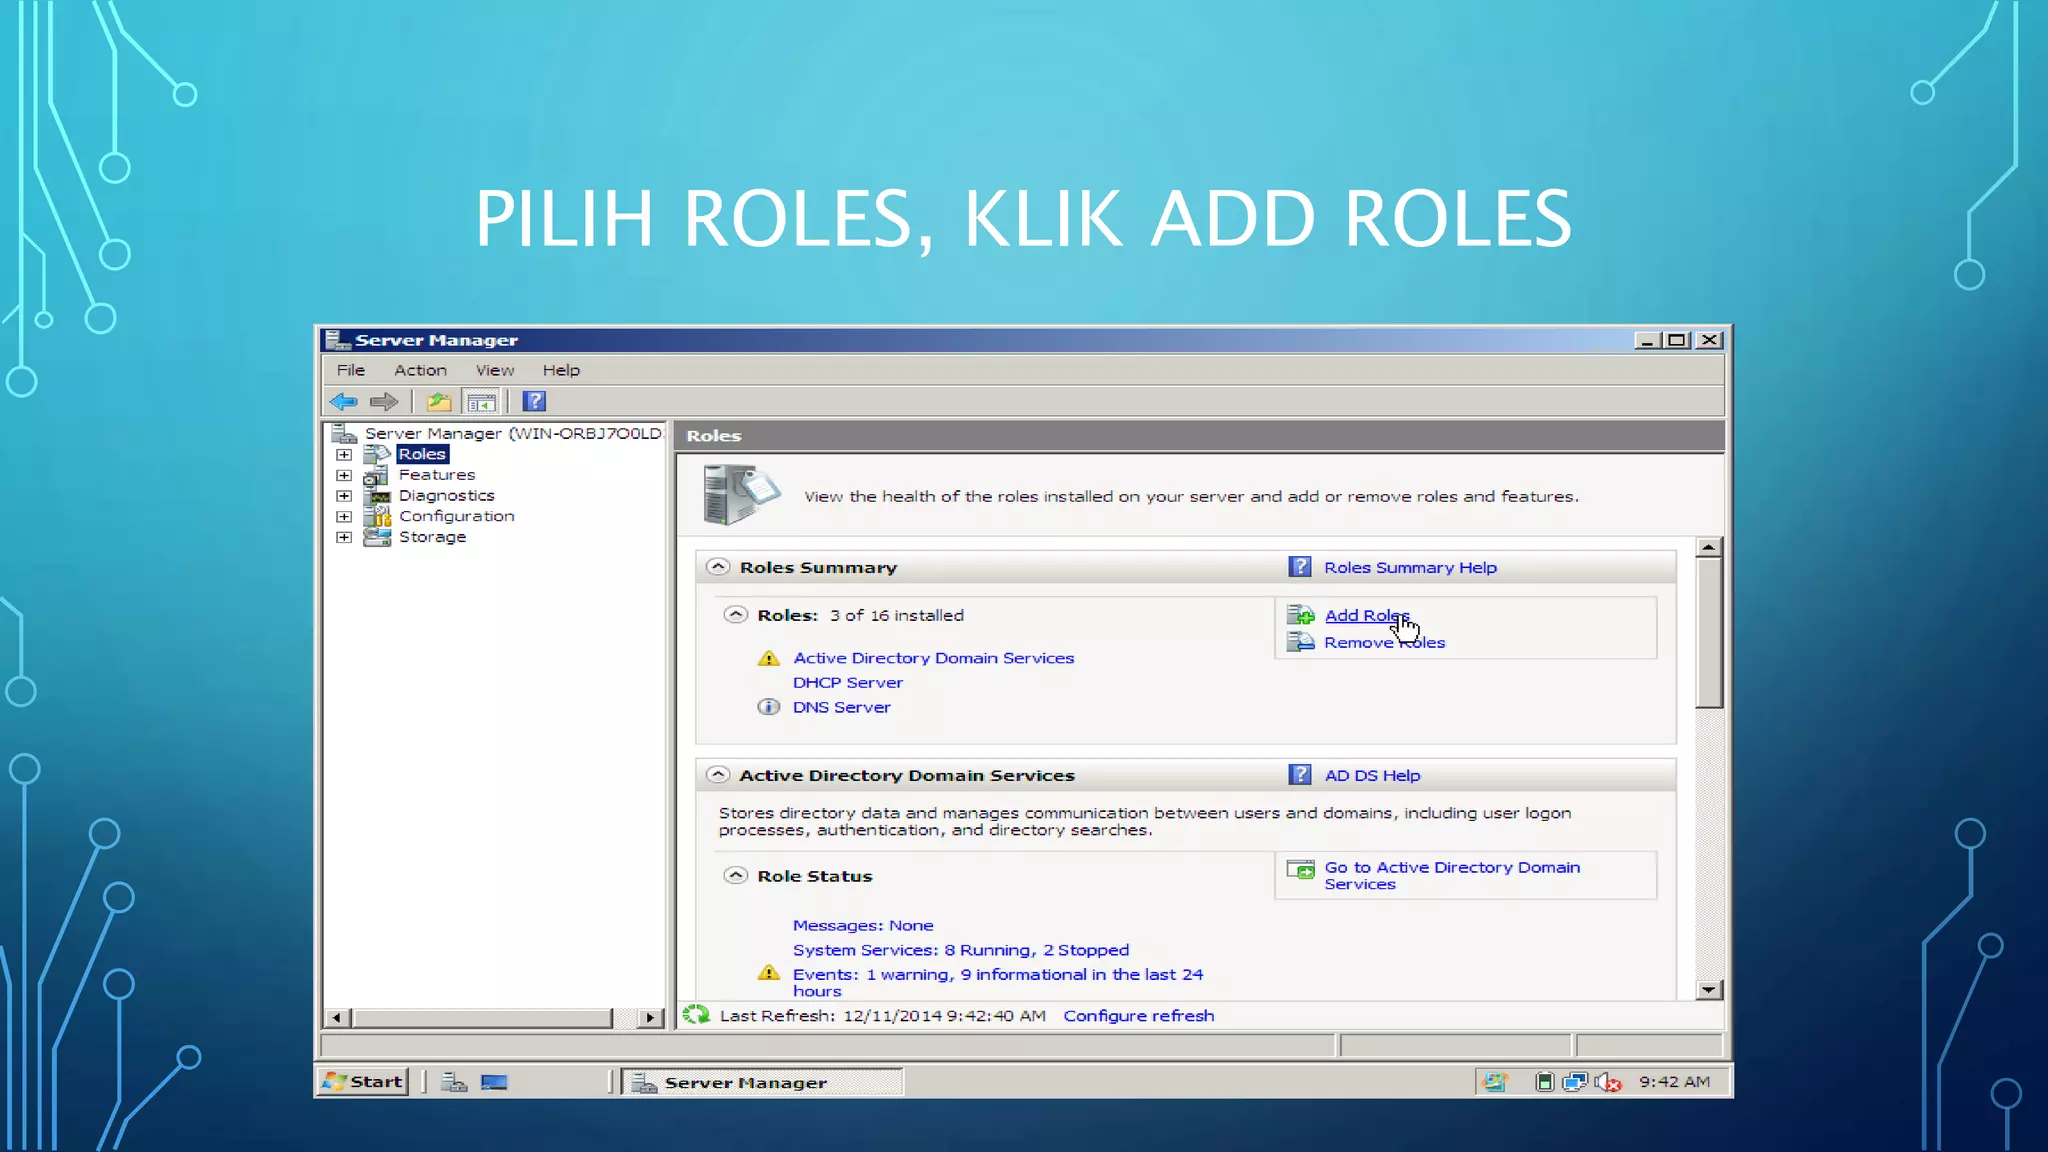This screenshot has width=2048, height=1152.
Task: Select Configuration in the console tree
Action: (457, 516)
